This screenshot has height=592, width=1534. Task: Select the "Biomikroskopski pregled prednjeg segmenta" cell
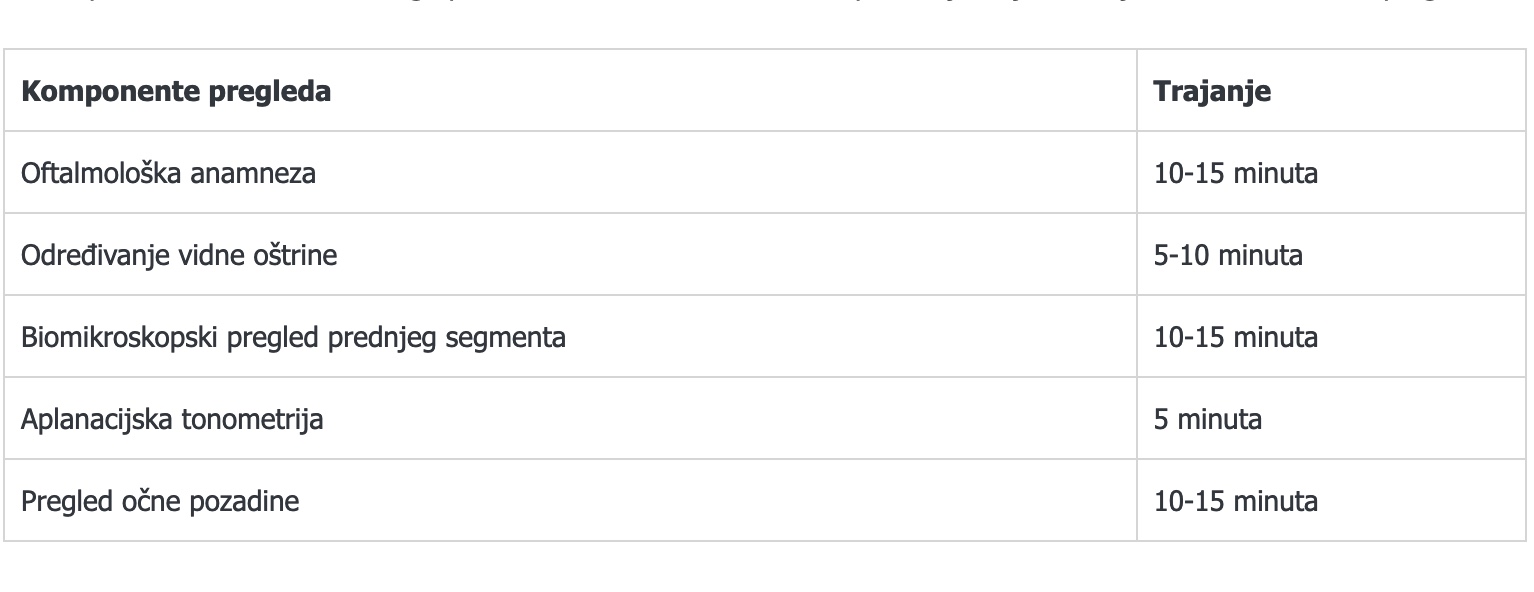pyautogui.click(x=293, y=337)
